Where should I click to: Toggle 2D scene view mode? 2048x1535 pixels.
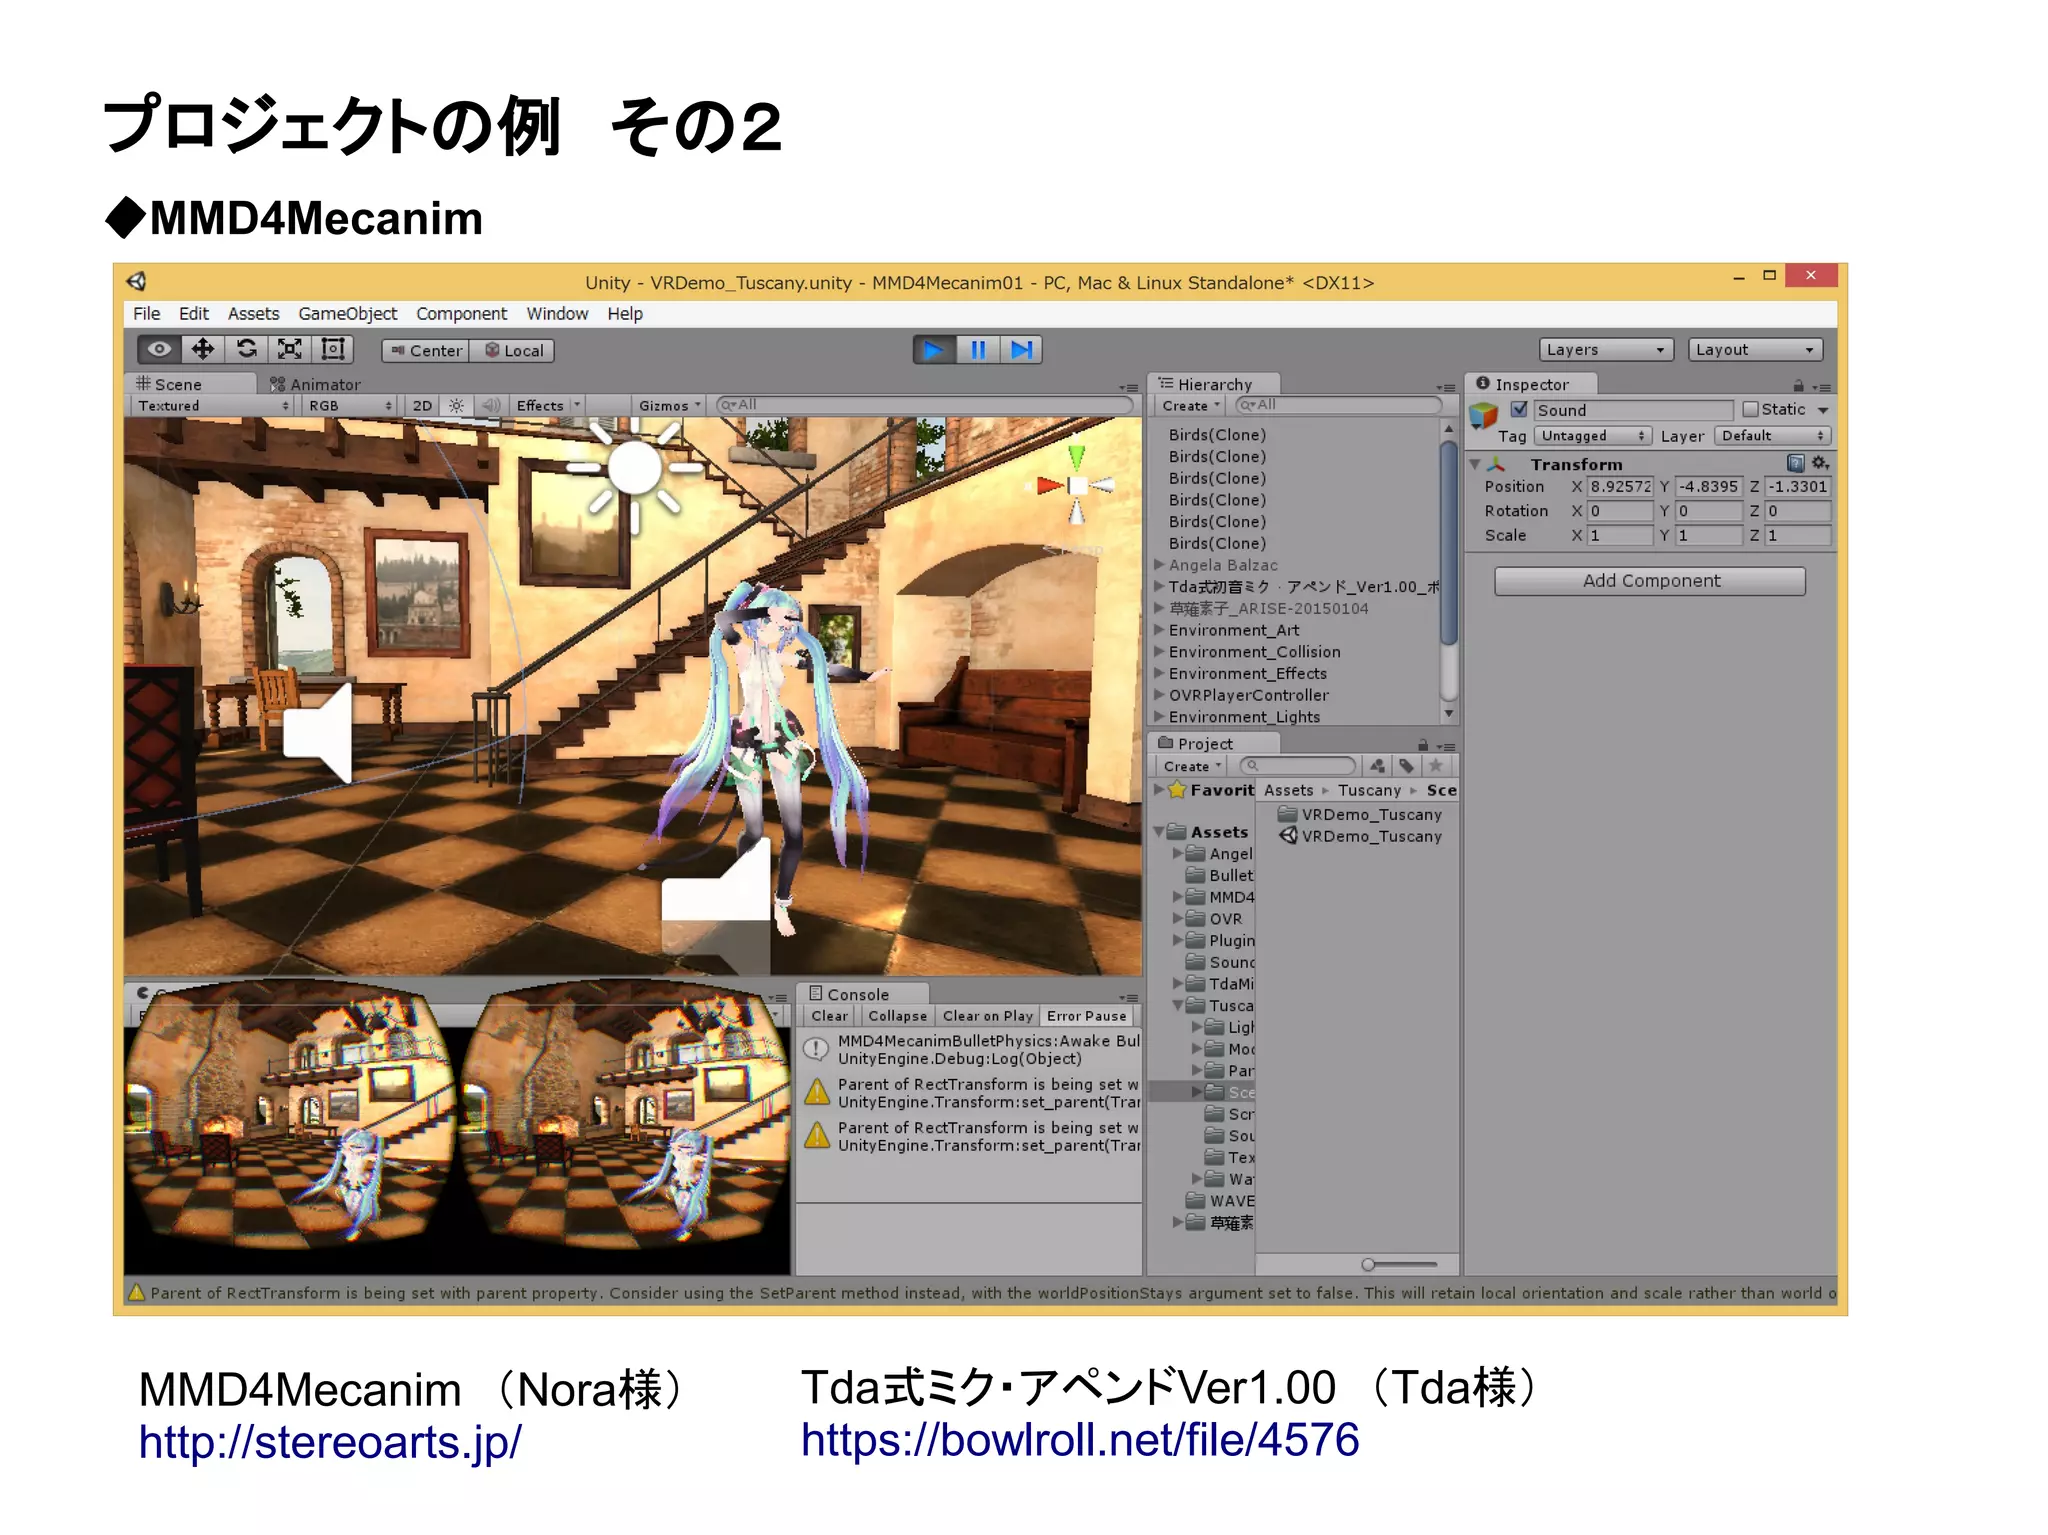(x=422, y=405)
